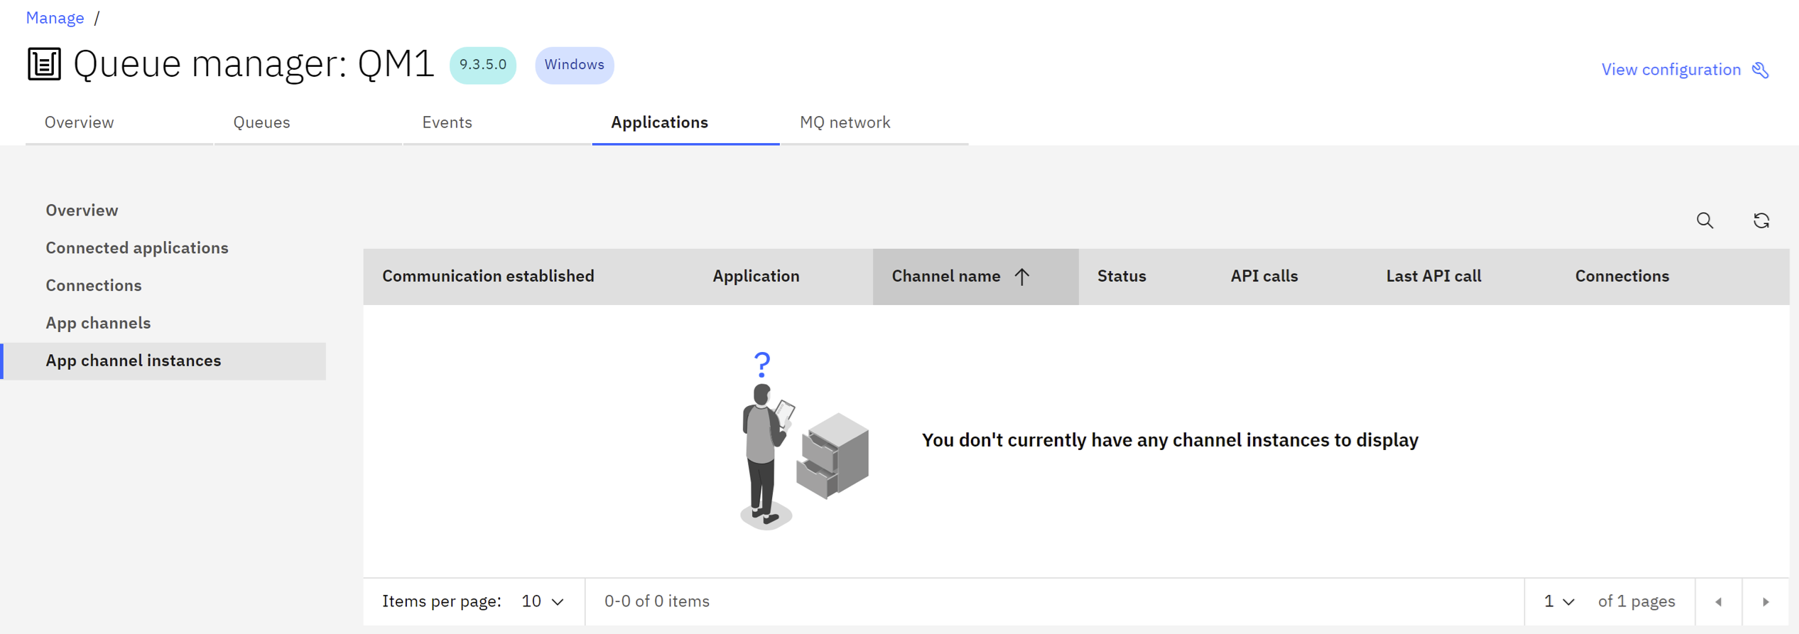This screenshot has height=634, width=1799.
Task: Open the page number dropdown
Action: pyautogui.click(x=1559, y=602)
